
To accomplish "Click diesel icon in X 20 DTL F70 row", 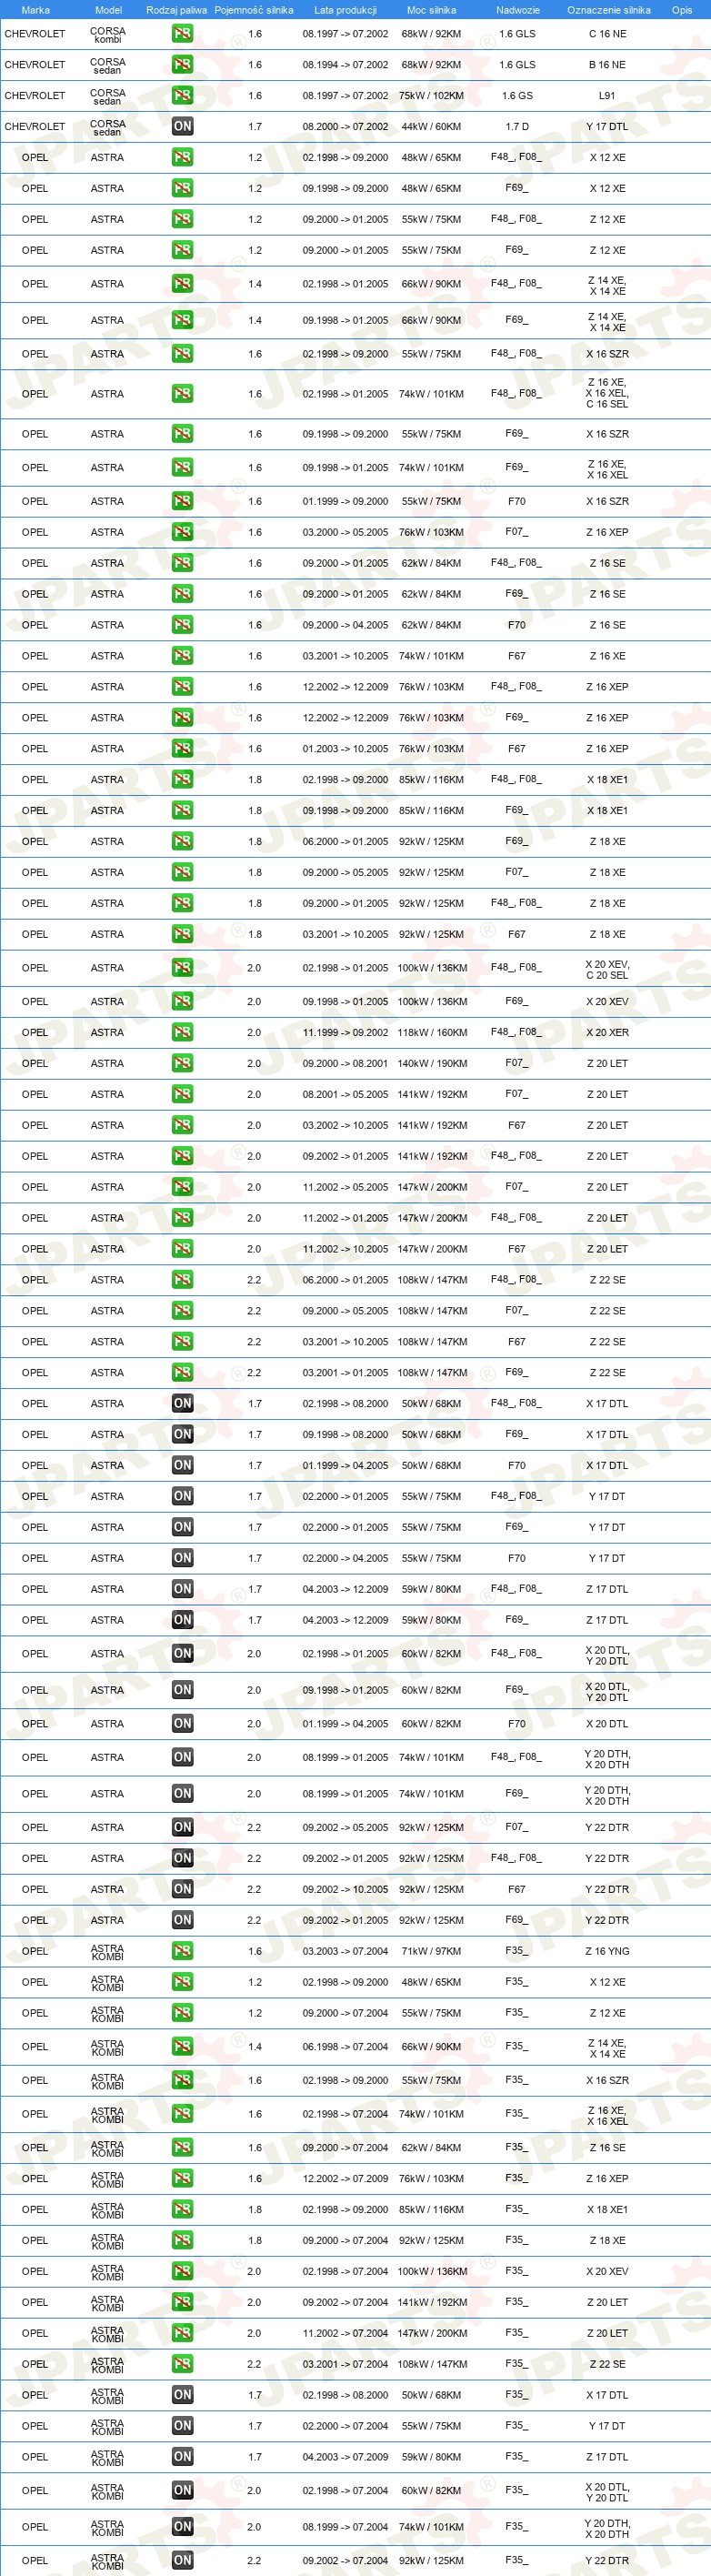I will coord(182,1723).
